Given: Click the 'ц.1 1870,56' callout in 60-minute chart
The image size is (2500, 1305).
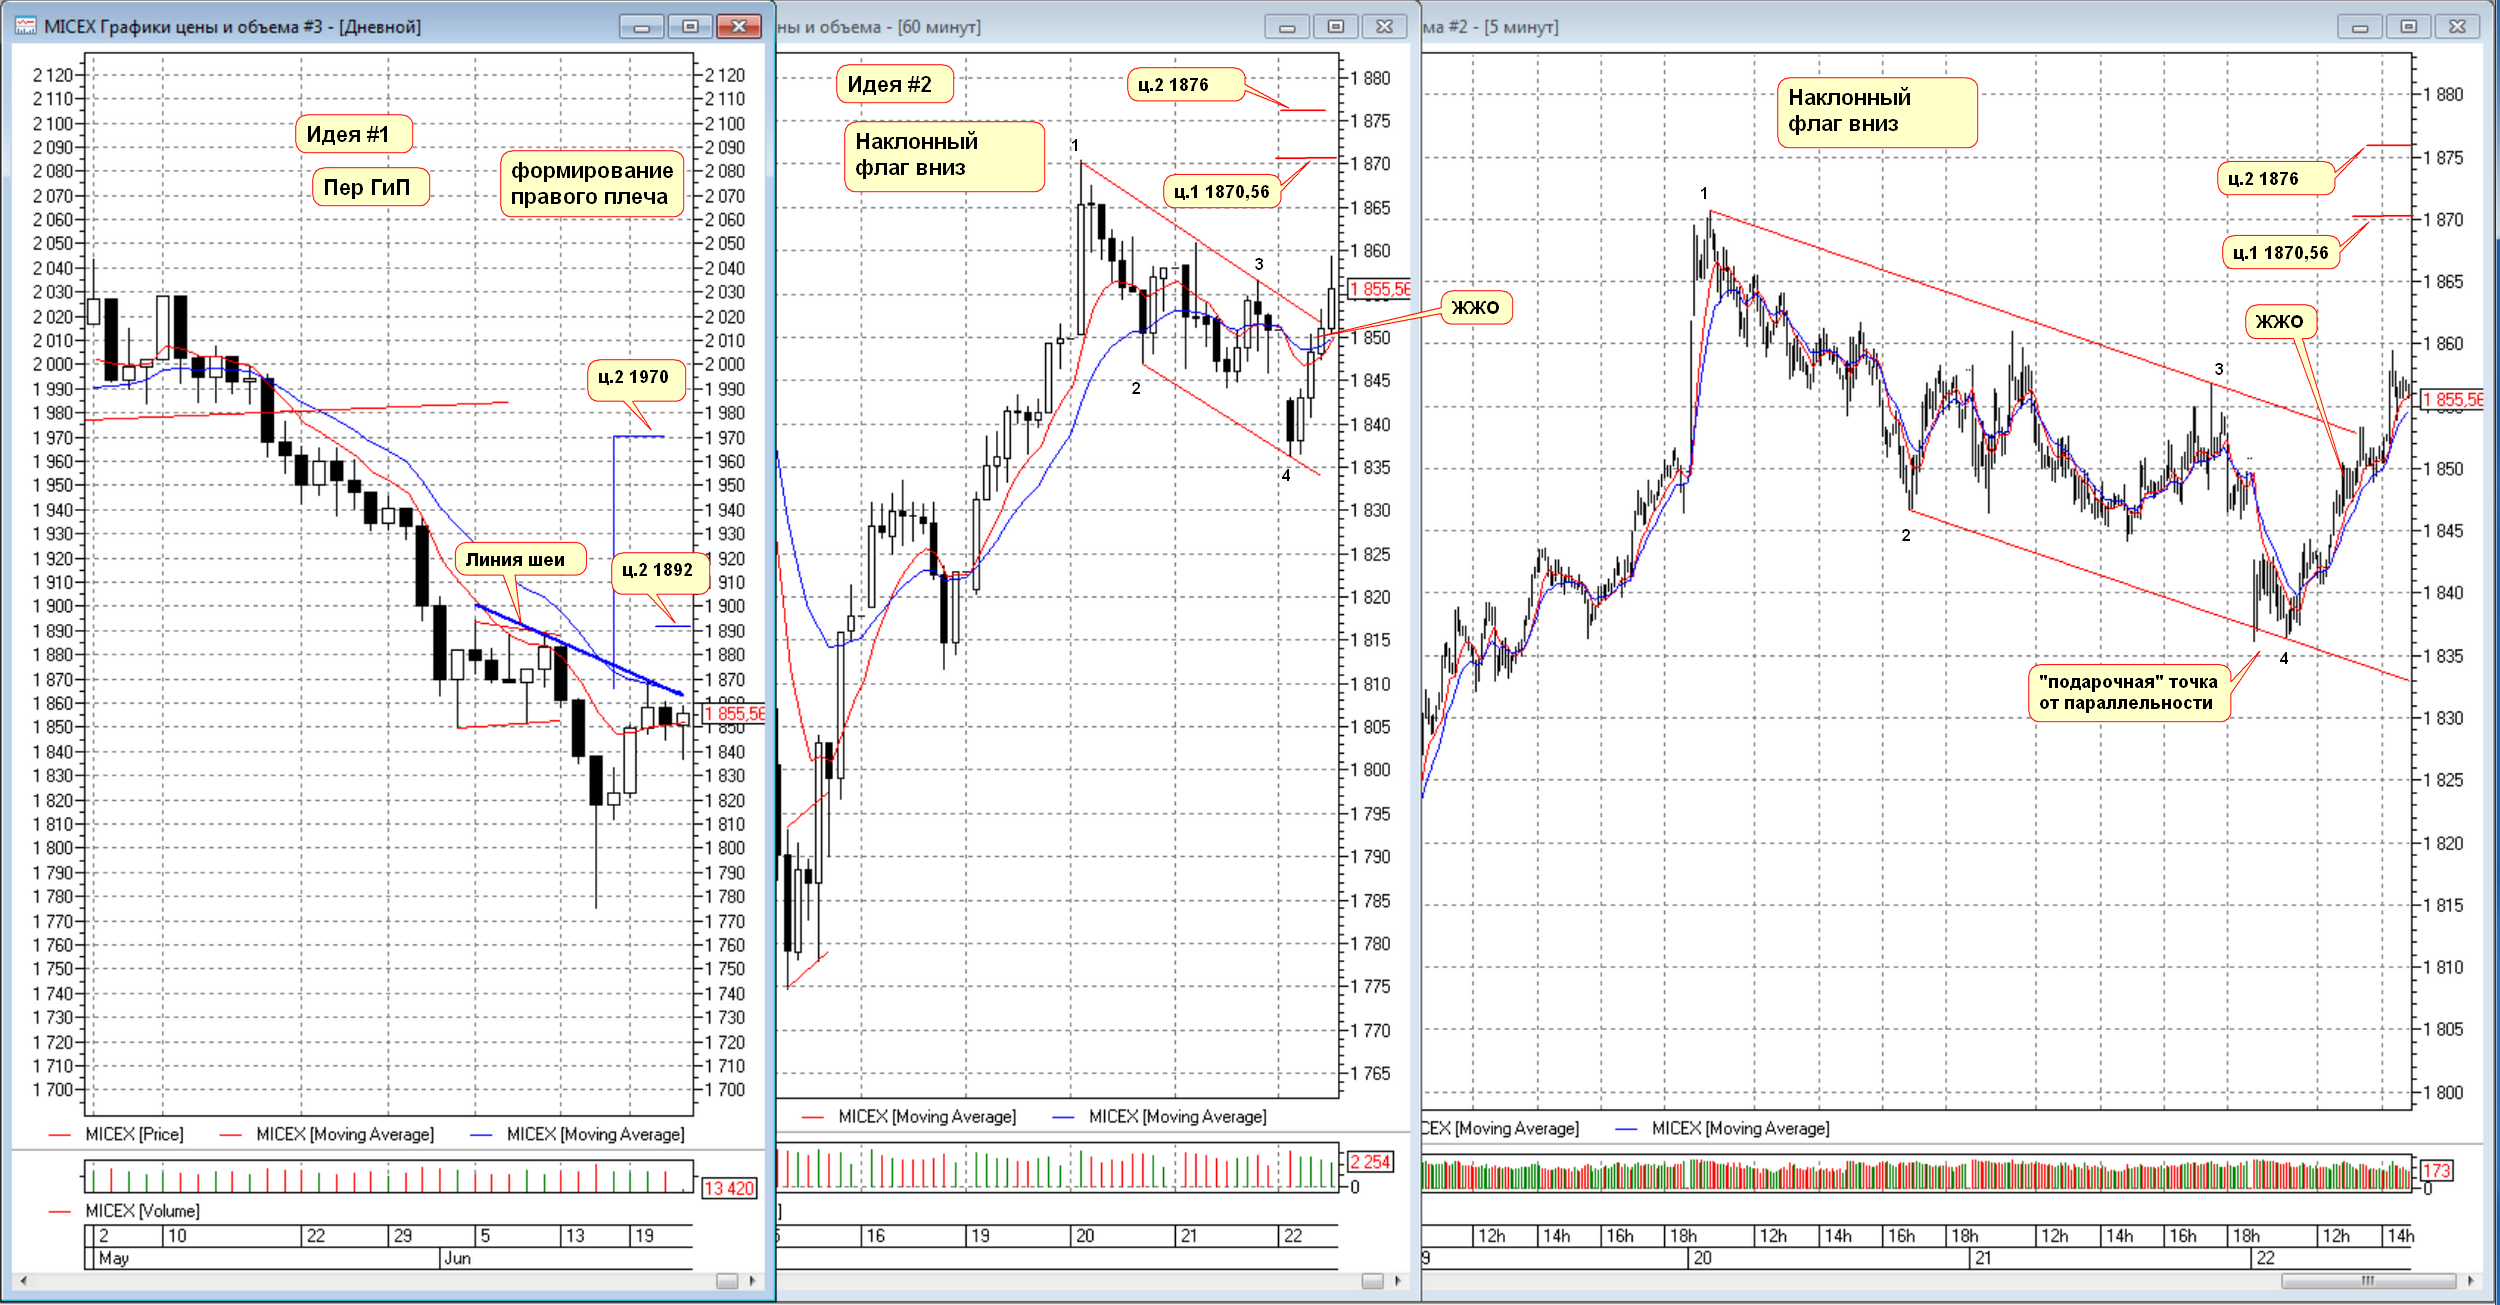Looking at the screenshot, I should coord(1221,192).
